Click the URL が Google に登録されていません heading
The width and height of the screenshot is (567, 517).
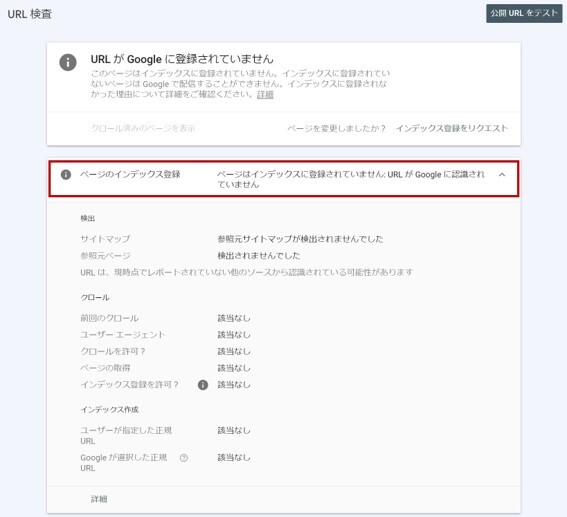182,59
